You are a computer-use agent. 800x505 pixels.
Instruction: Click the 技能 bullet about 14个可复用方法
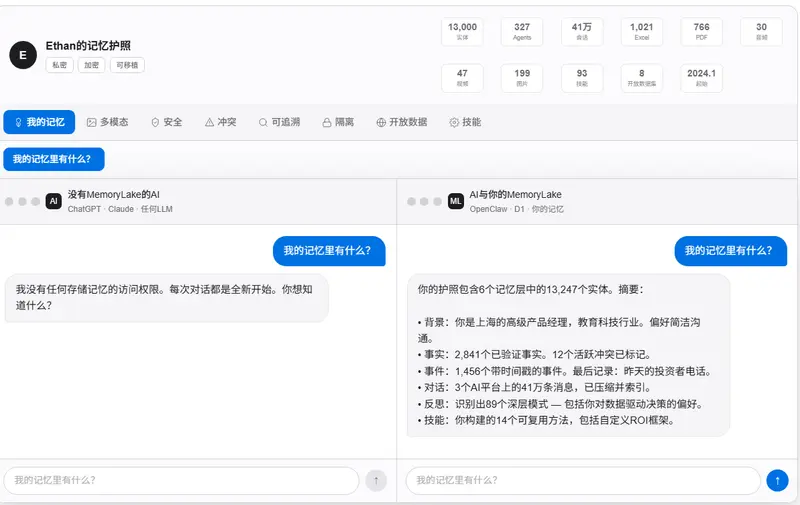click(546, 420)
